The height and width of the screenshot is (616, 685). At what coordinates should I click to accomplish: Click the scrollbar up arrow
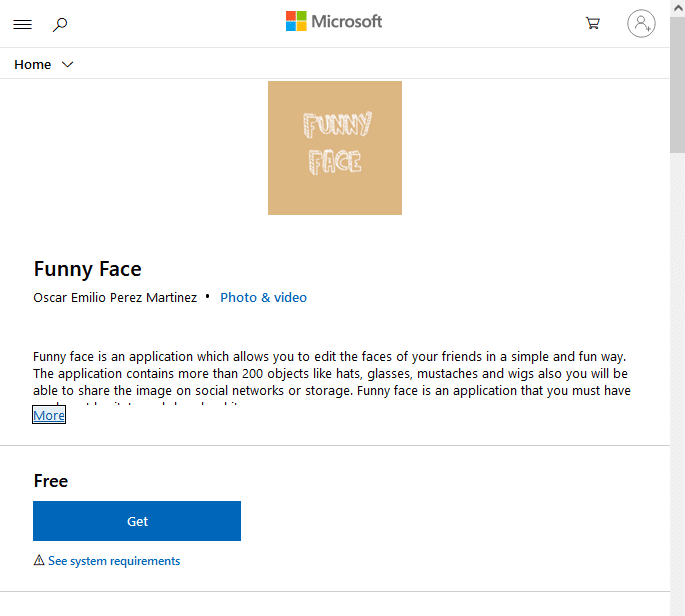pyautogui.click(x=677, y=8)
